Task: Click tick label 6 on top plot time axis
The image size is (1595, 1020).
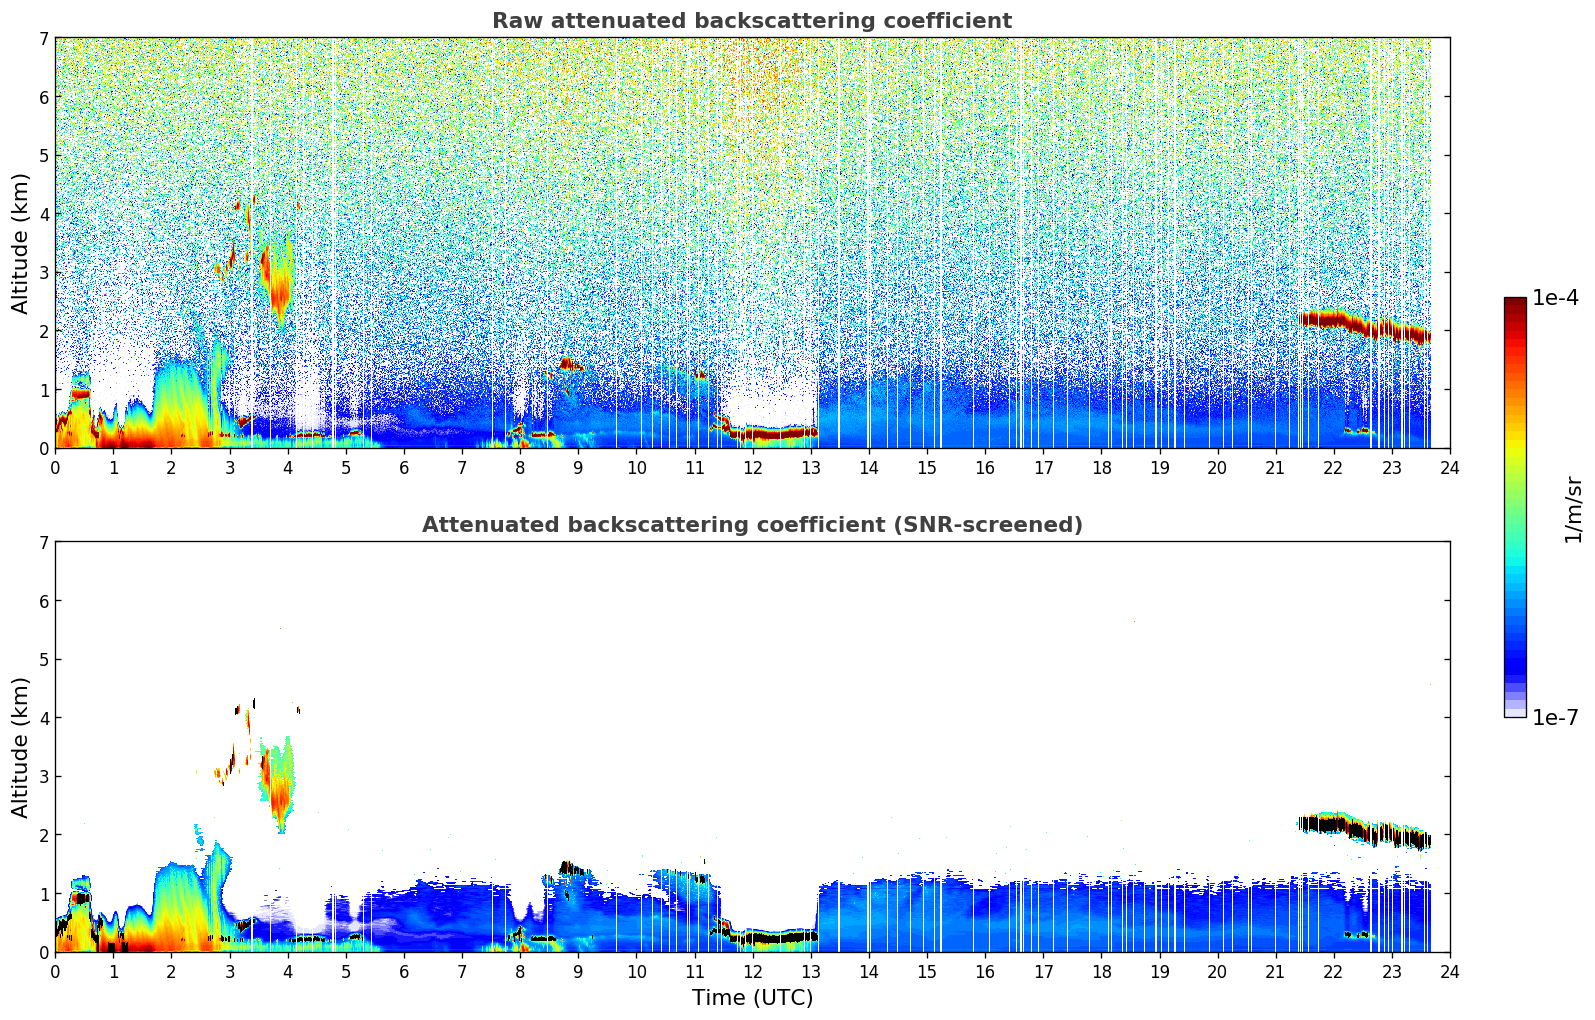Action: tap(404, 467)
